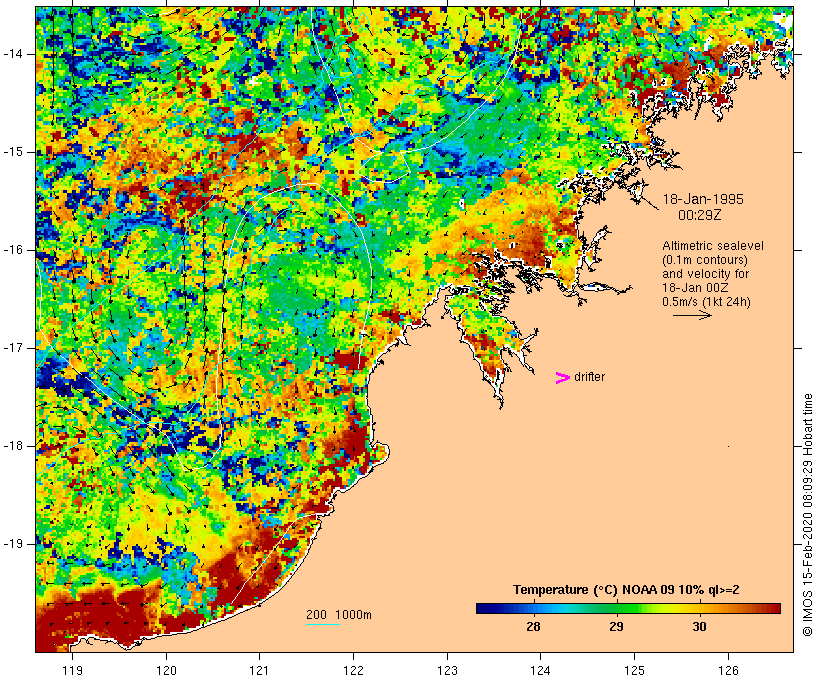Click the -14 latitude axis label
The width and height of the screenshot is (820, 680).
pos(13,54)
